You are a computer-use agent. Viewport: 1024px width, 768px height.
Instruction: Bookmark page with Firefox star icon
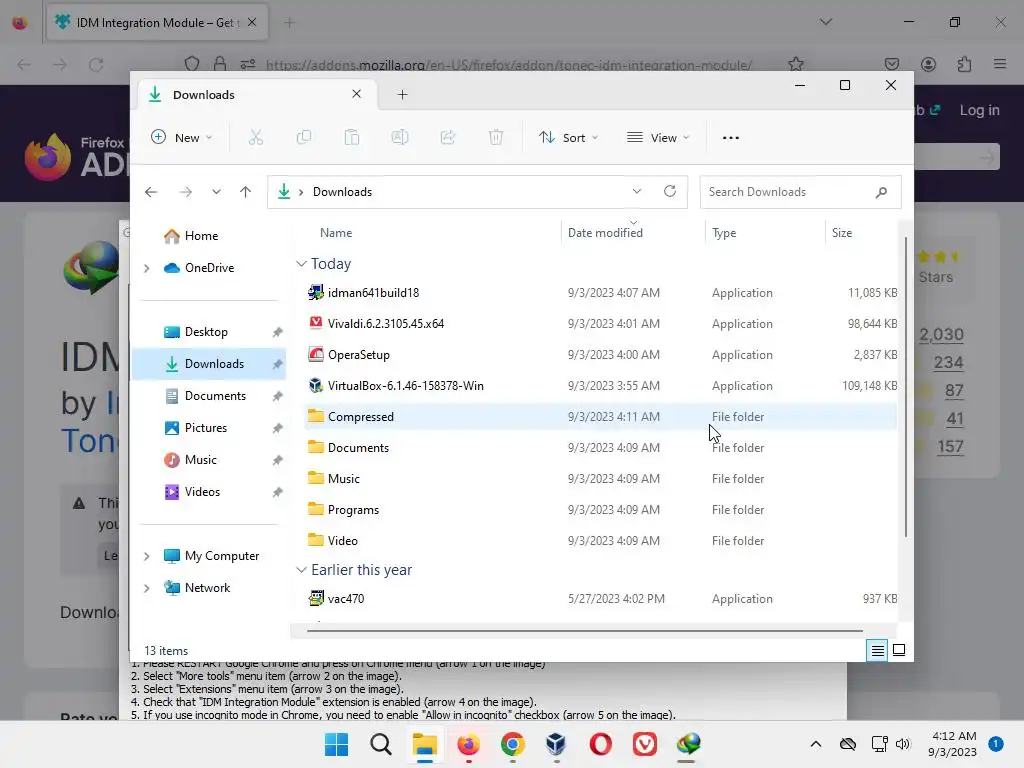795,64
